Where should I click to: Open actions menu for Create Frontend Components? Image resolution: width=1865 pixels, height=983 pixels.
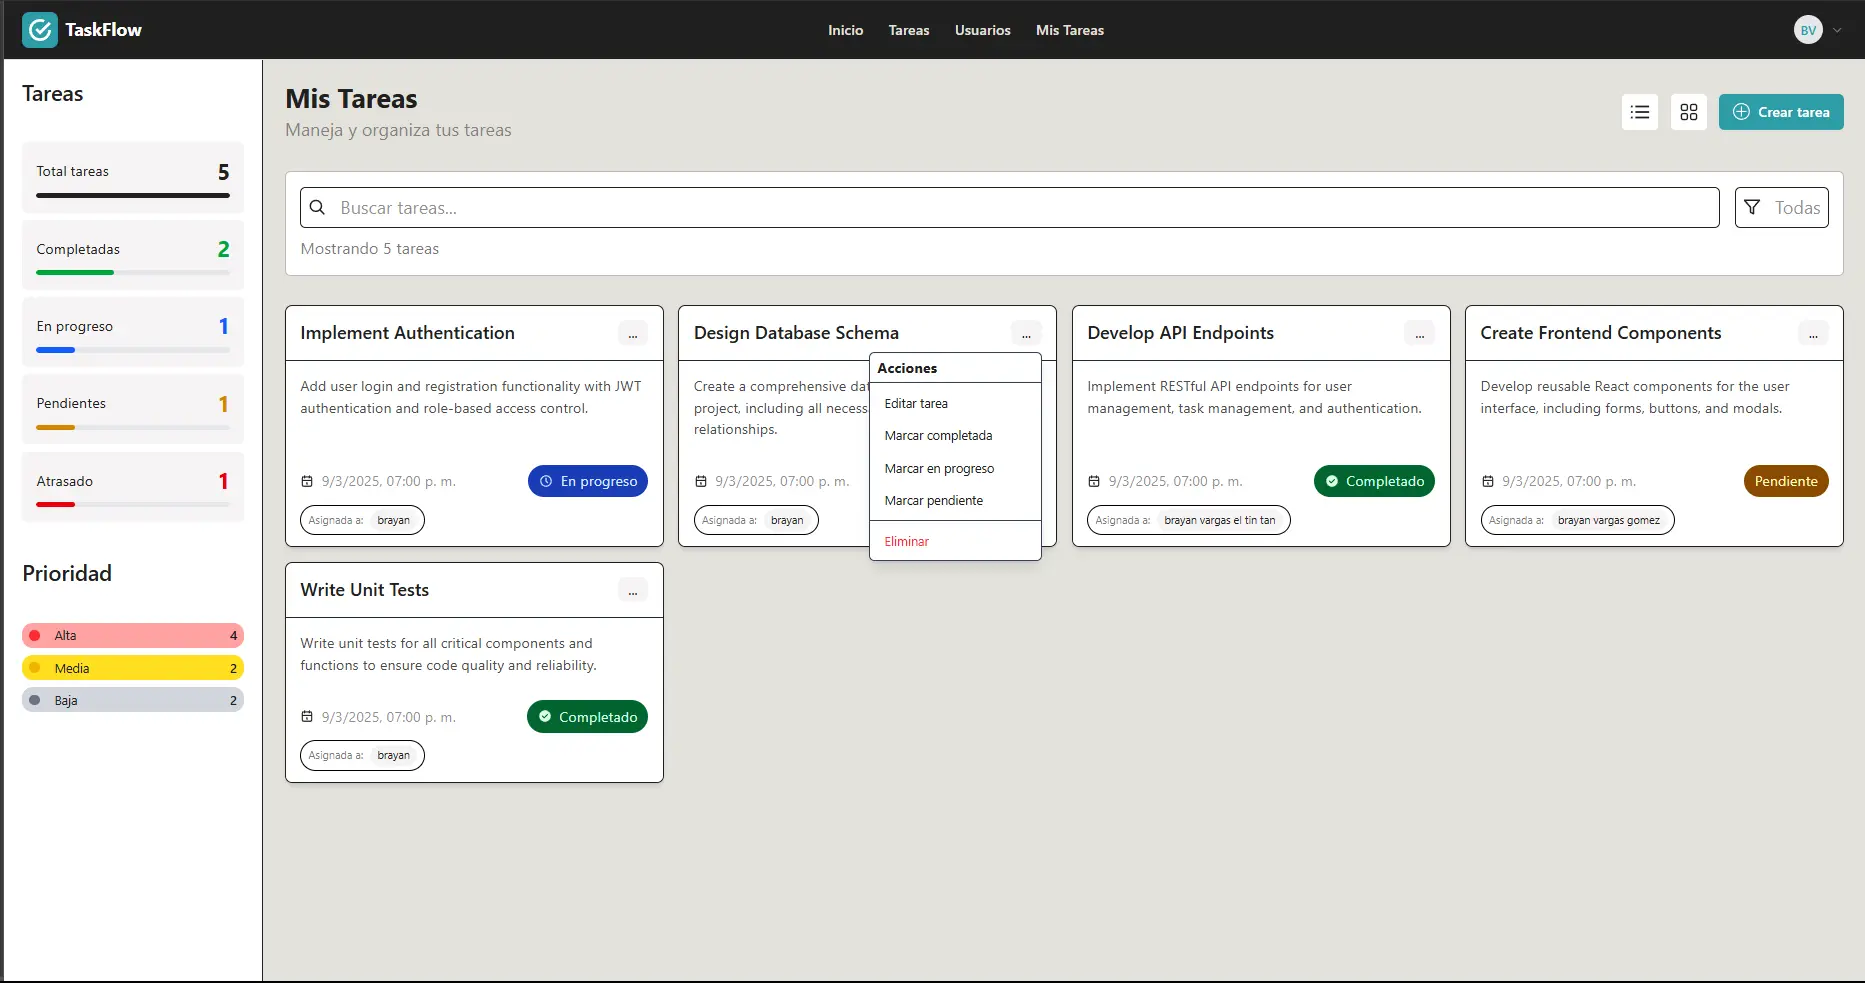pos(1813,334)
